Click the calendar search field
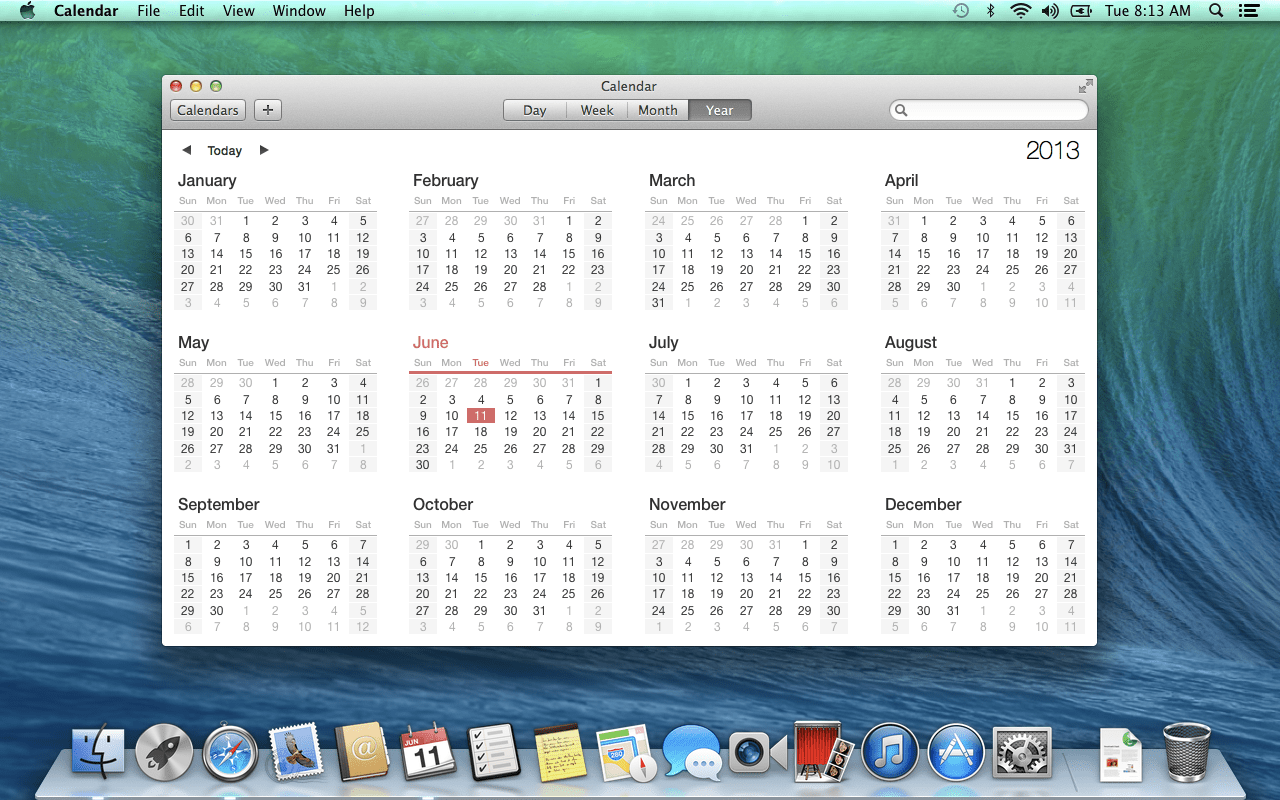Image resolution: width=1280 pixels, height=800 pixels. 988,110
